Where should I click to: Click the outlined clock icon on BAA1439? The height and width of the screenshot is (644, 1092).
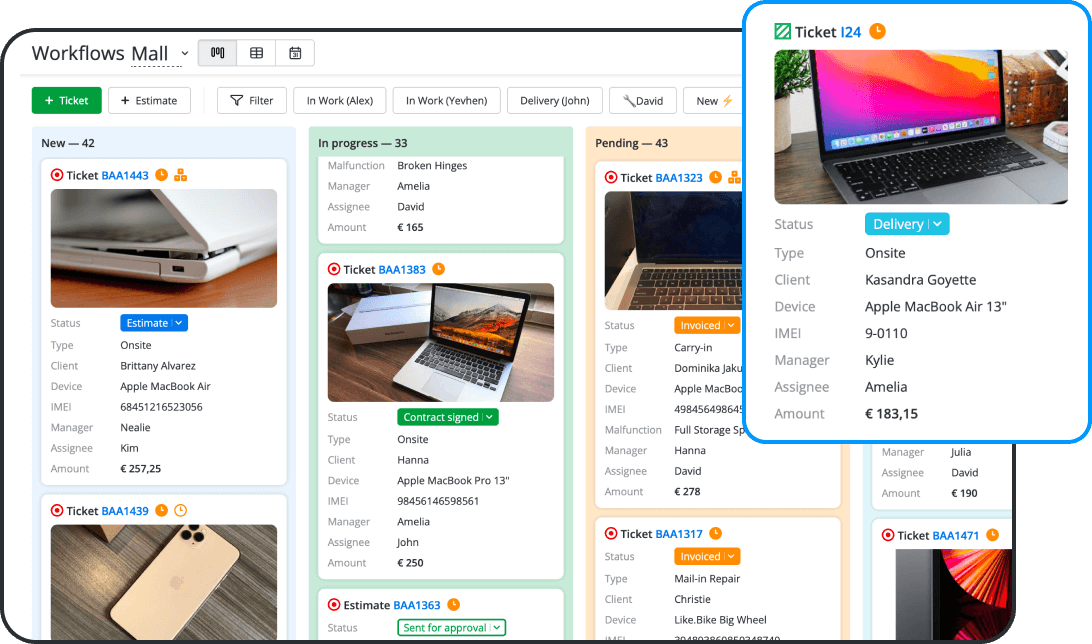(181, 511)
